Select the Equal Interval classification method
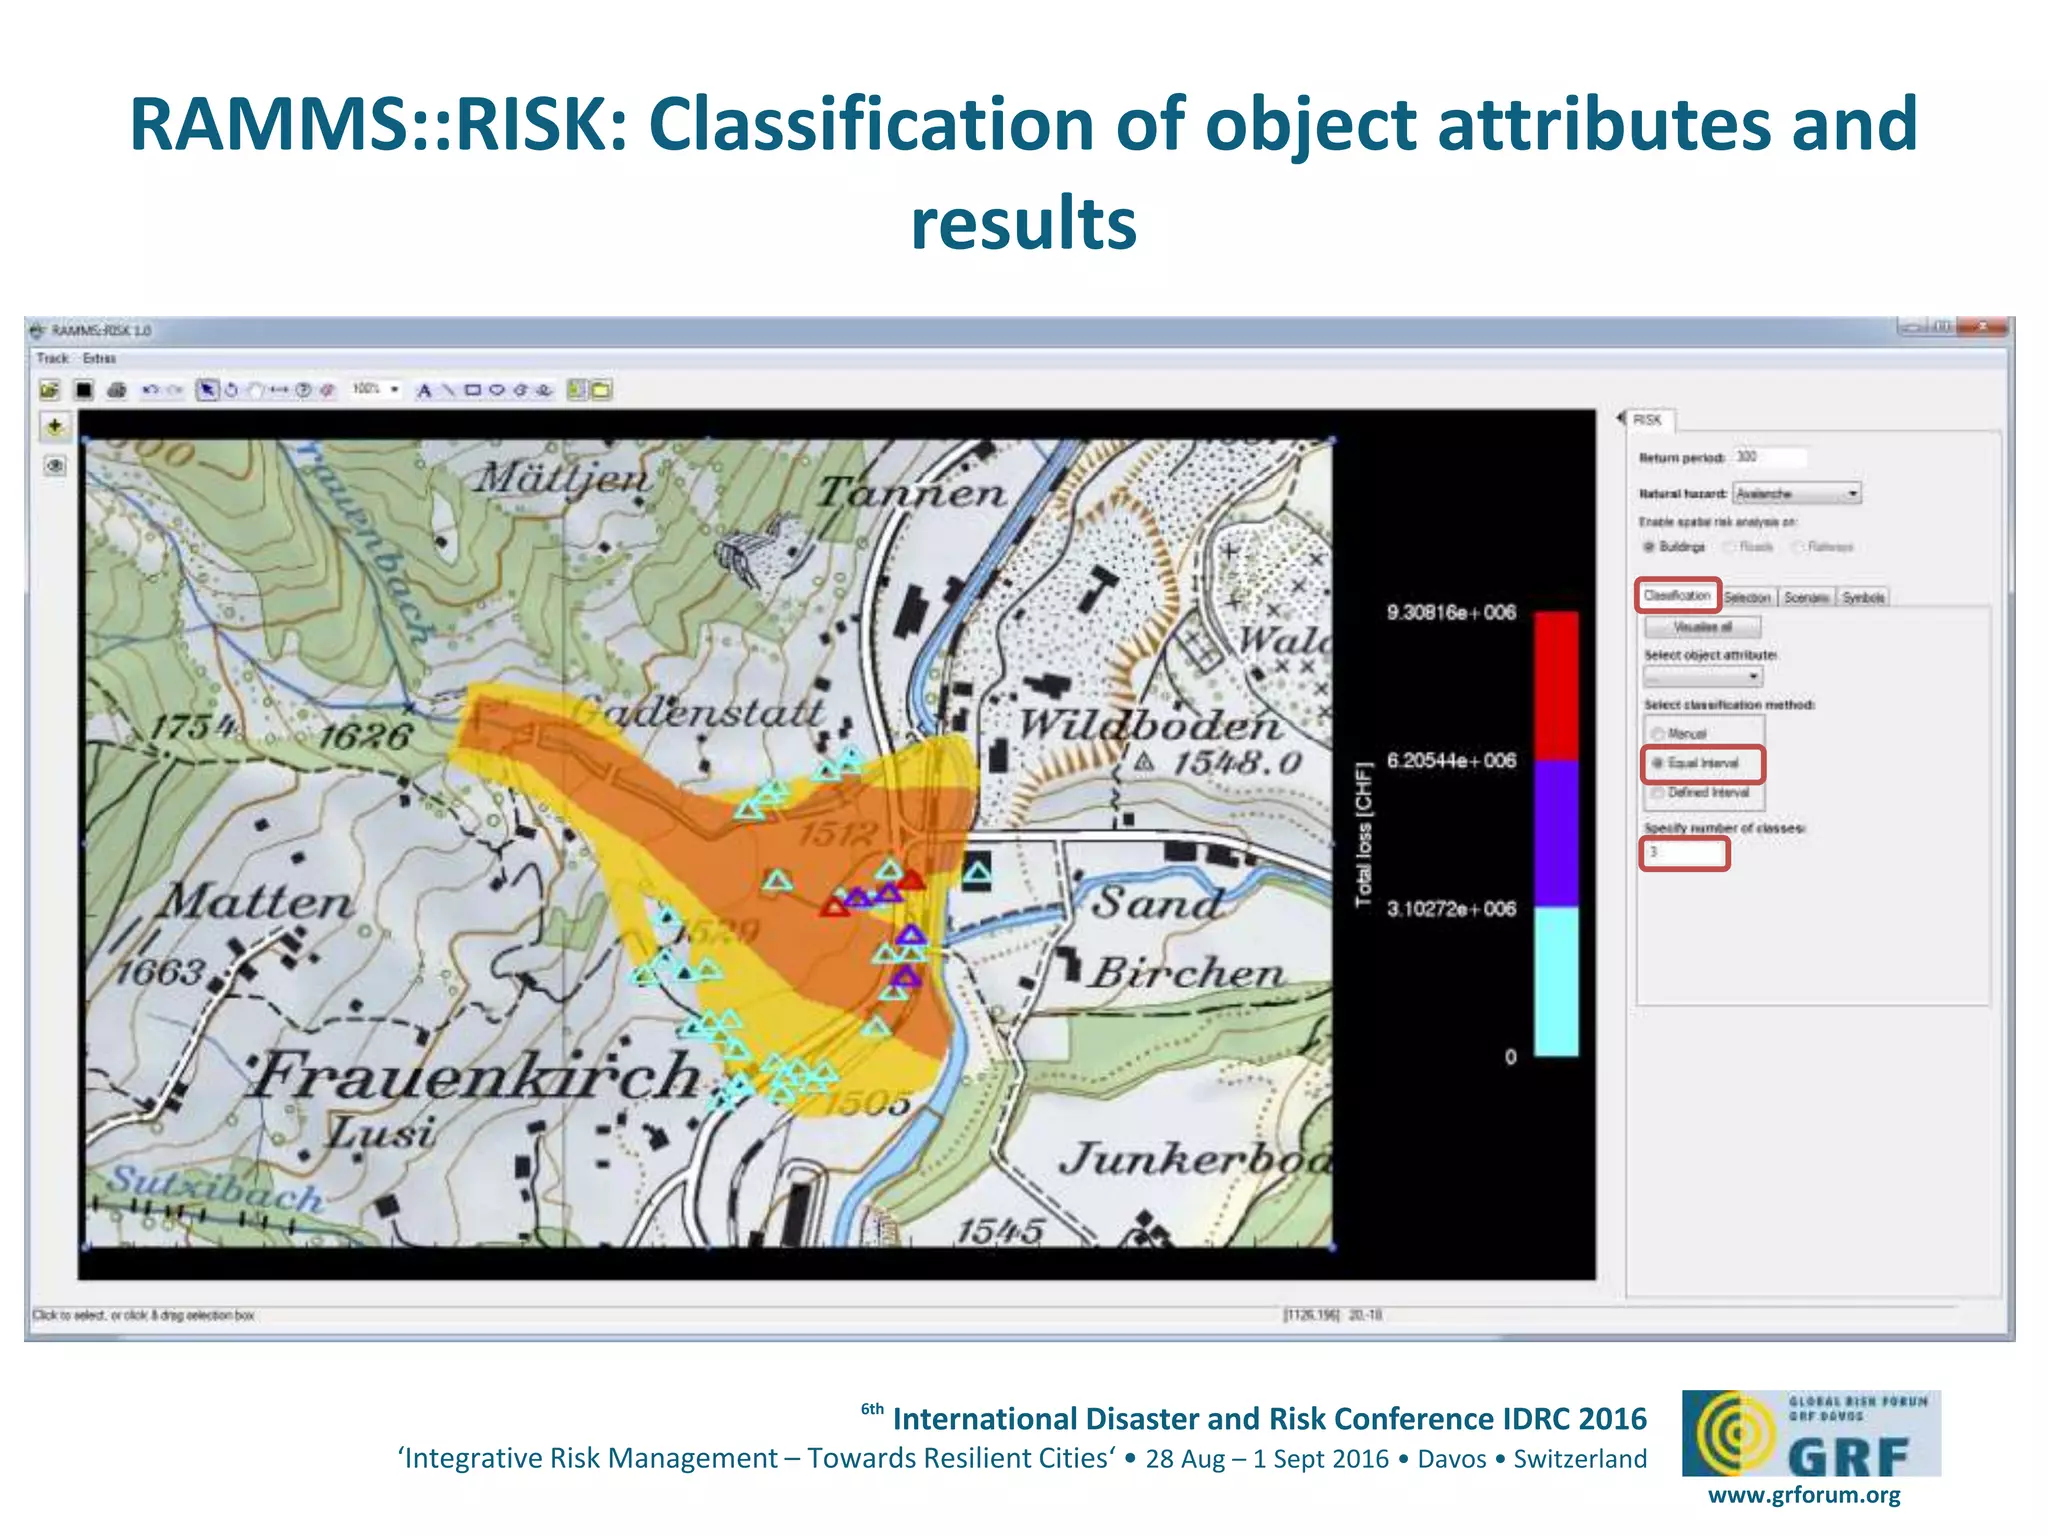 1657,764
